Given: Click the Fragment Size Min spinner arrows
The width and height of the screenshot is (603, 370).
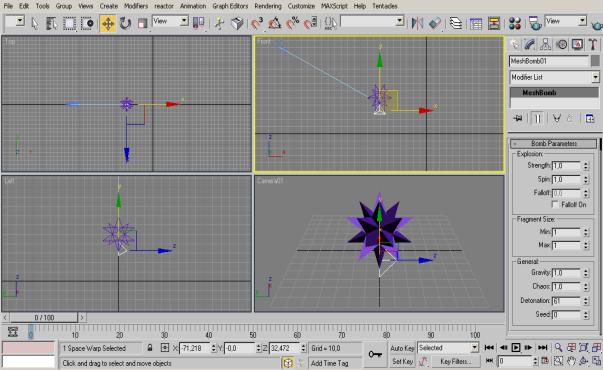Looking at the screenshot, I should point(586,232).
